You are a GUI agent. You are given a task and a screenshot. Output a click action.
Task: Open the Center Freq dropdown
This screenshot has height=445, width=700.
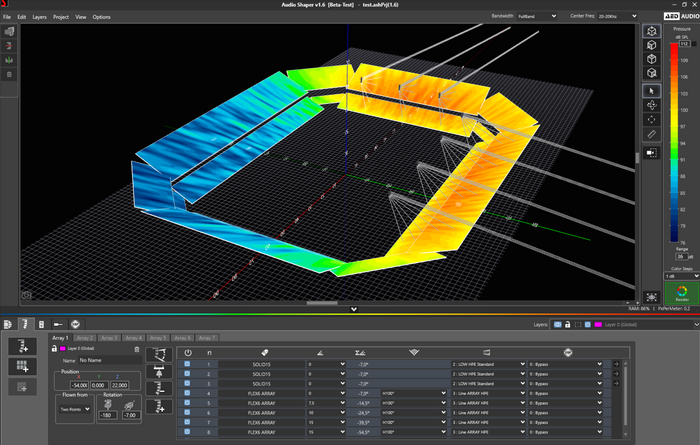click(617, 16)
